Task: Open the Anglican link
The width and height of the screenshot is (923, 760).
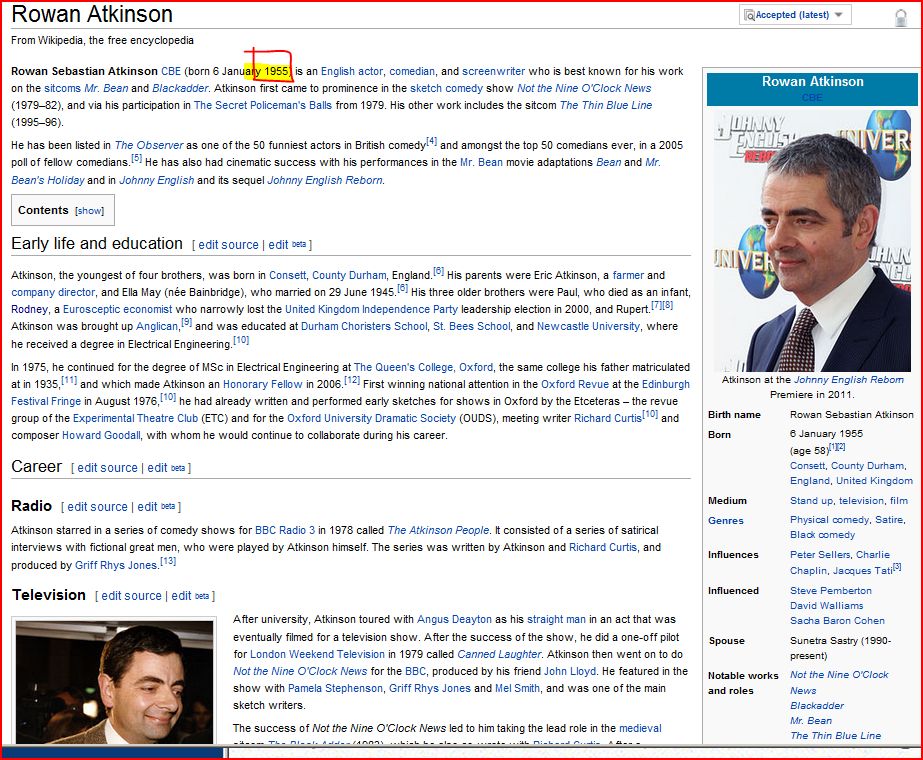Action: coord(157,327)
